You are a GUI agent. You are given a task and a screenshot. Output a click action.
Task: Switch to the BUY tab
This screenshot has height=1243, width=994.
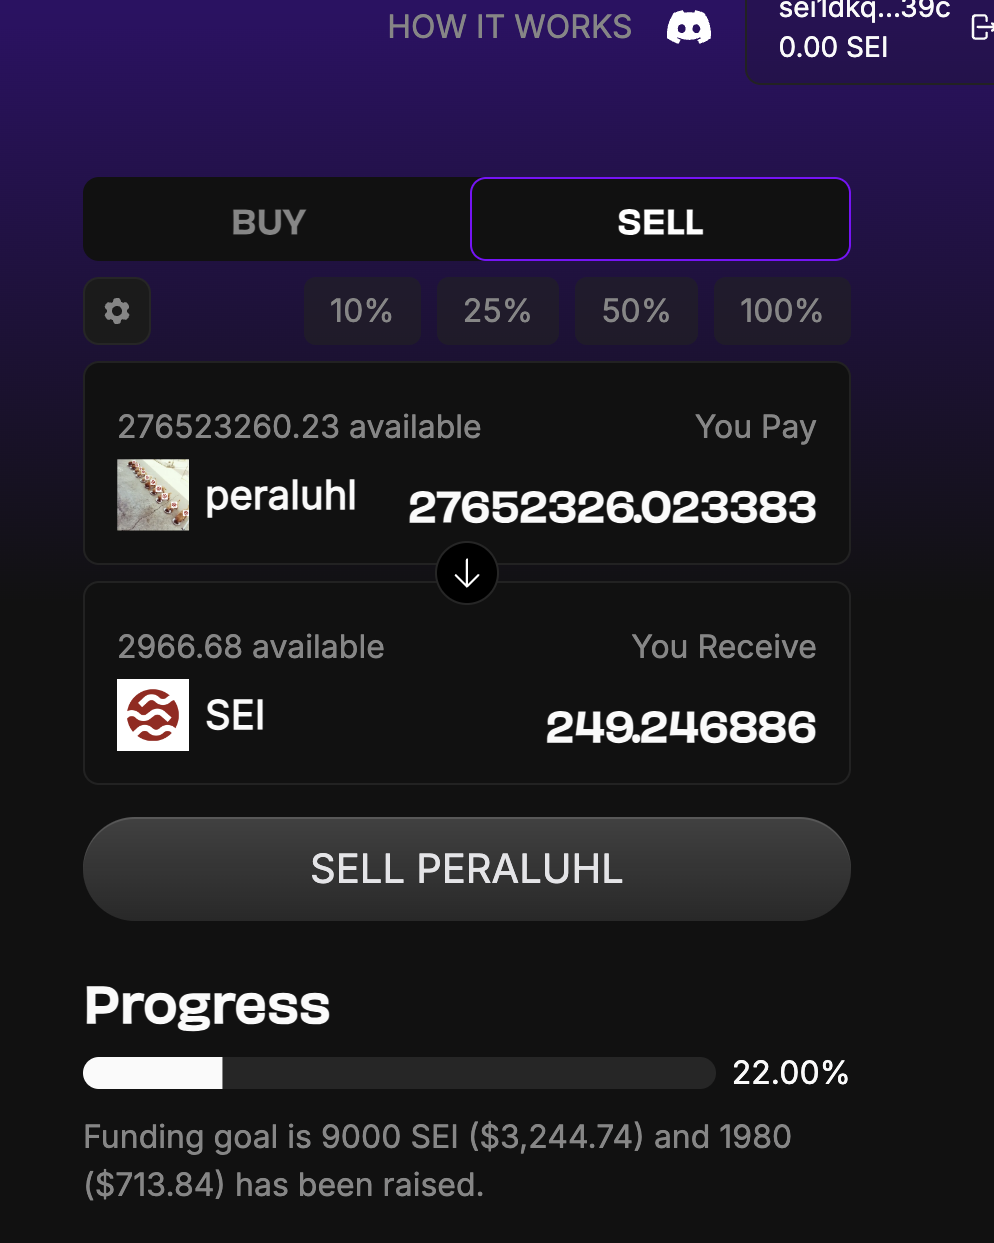click(x=268, y=221)
